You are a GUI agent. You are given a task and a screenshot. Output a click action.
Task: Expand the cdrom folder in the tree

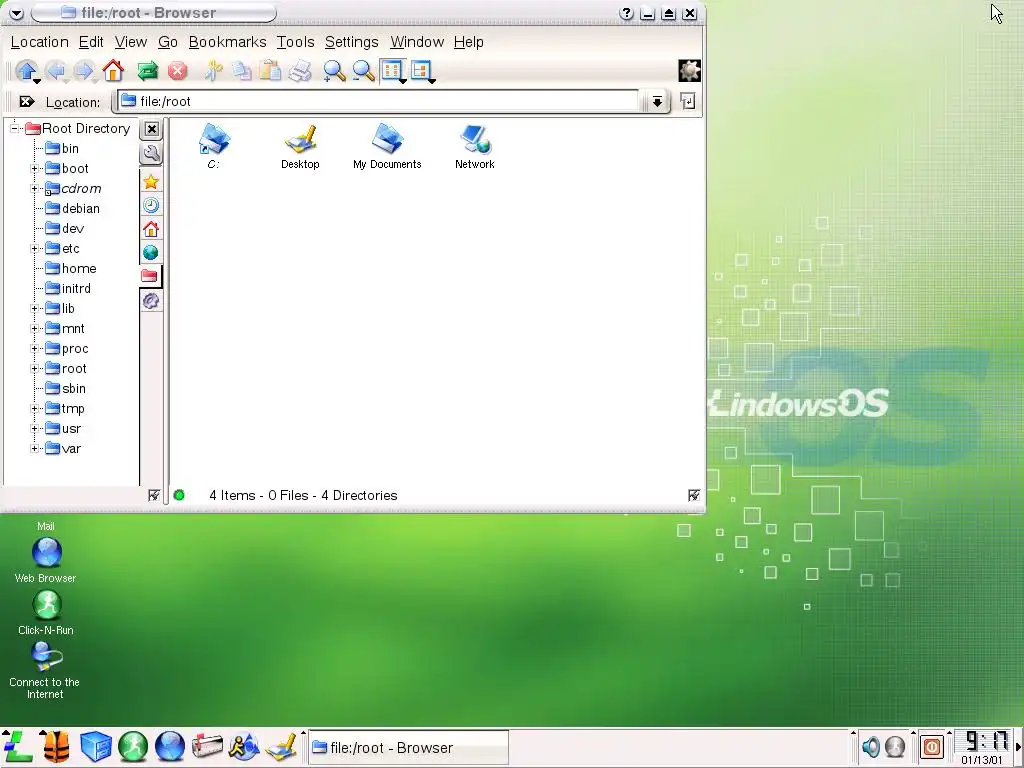[35, 189]
